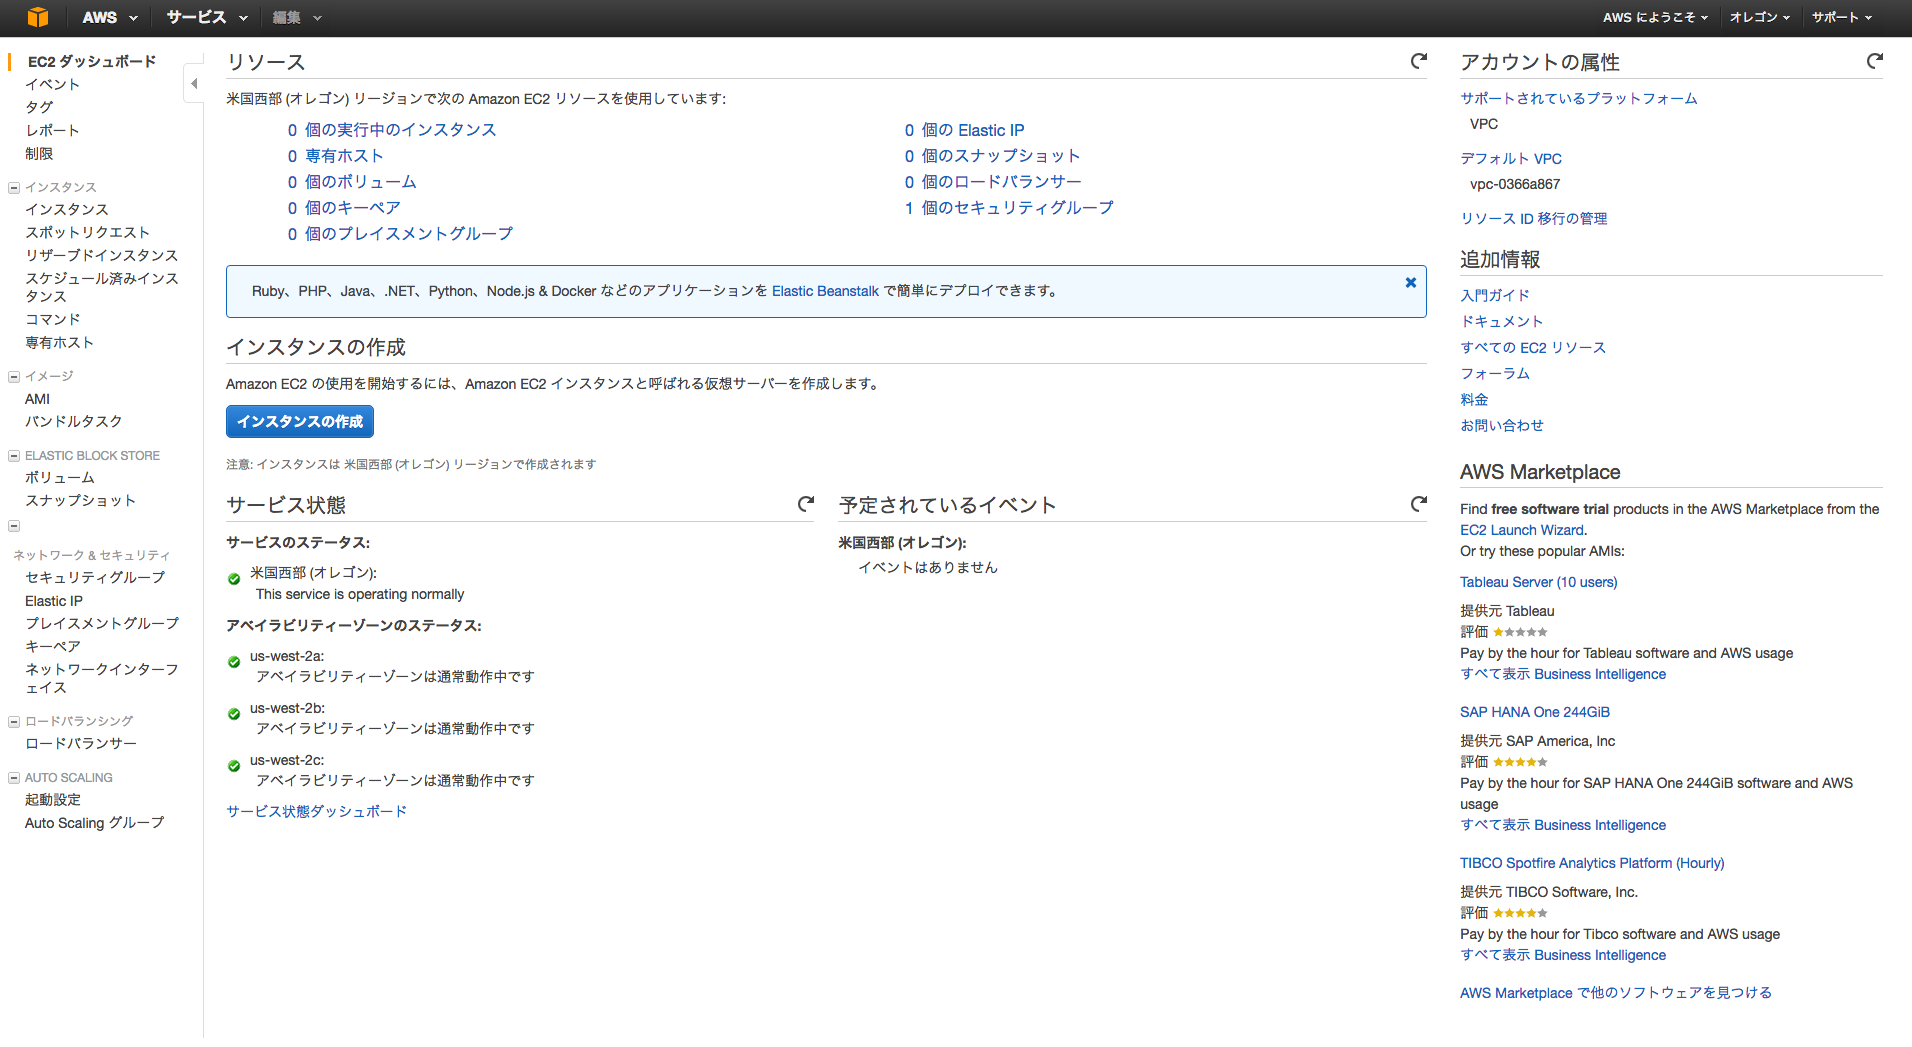The image size is (1912, 1047).
Task: Dismiss the Elastic Beanstalk info banner
Action: [x=1410, y=281]
